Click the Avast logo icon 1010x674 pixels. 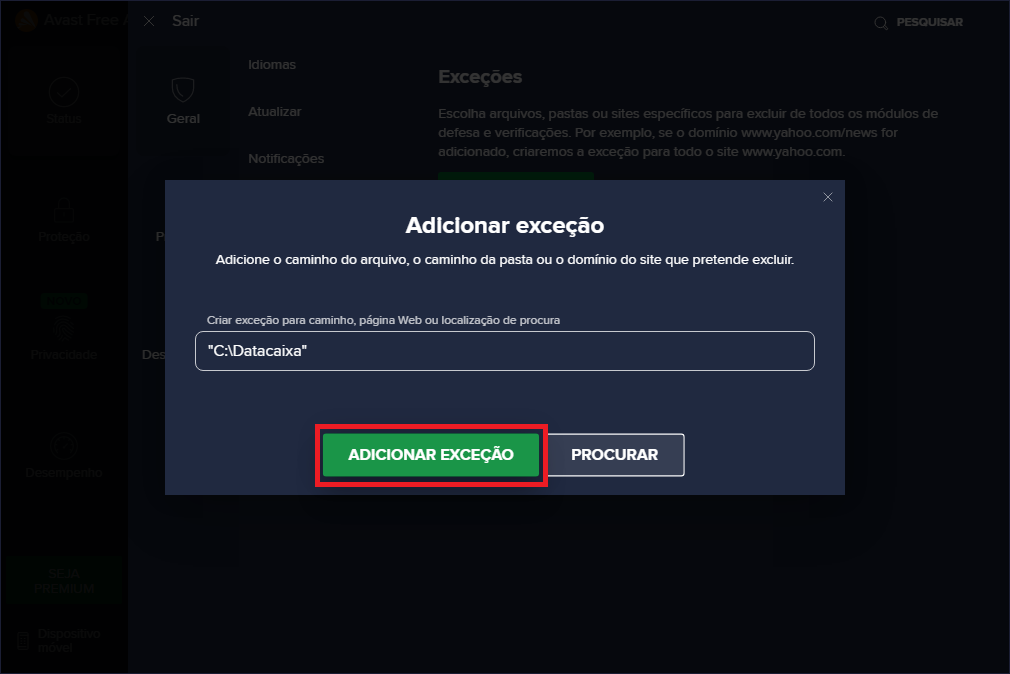[x=26, y=21]
